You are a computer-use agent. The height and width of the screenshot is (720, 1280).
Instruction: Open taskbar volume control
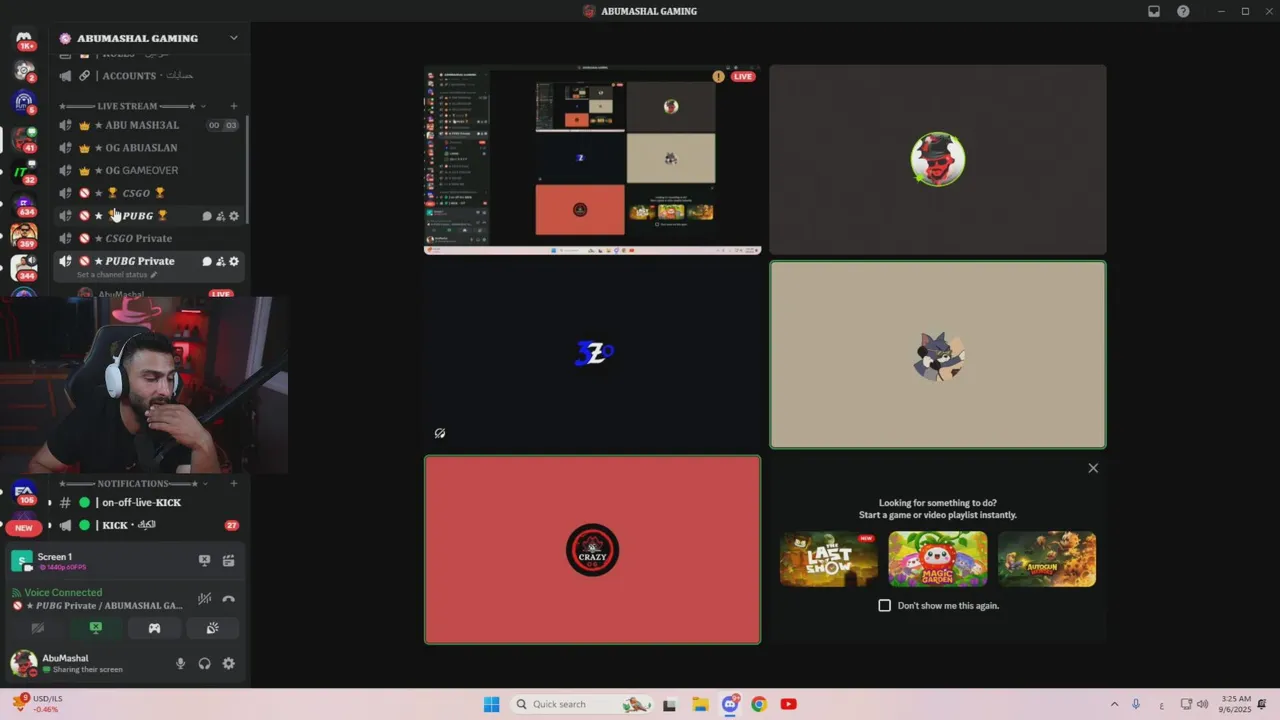coord(1202,704)
